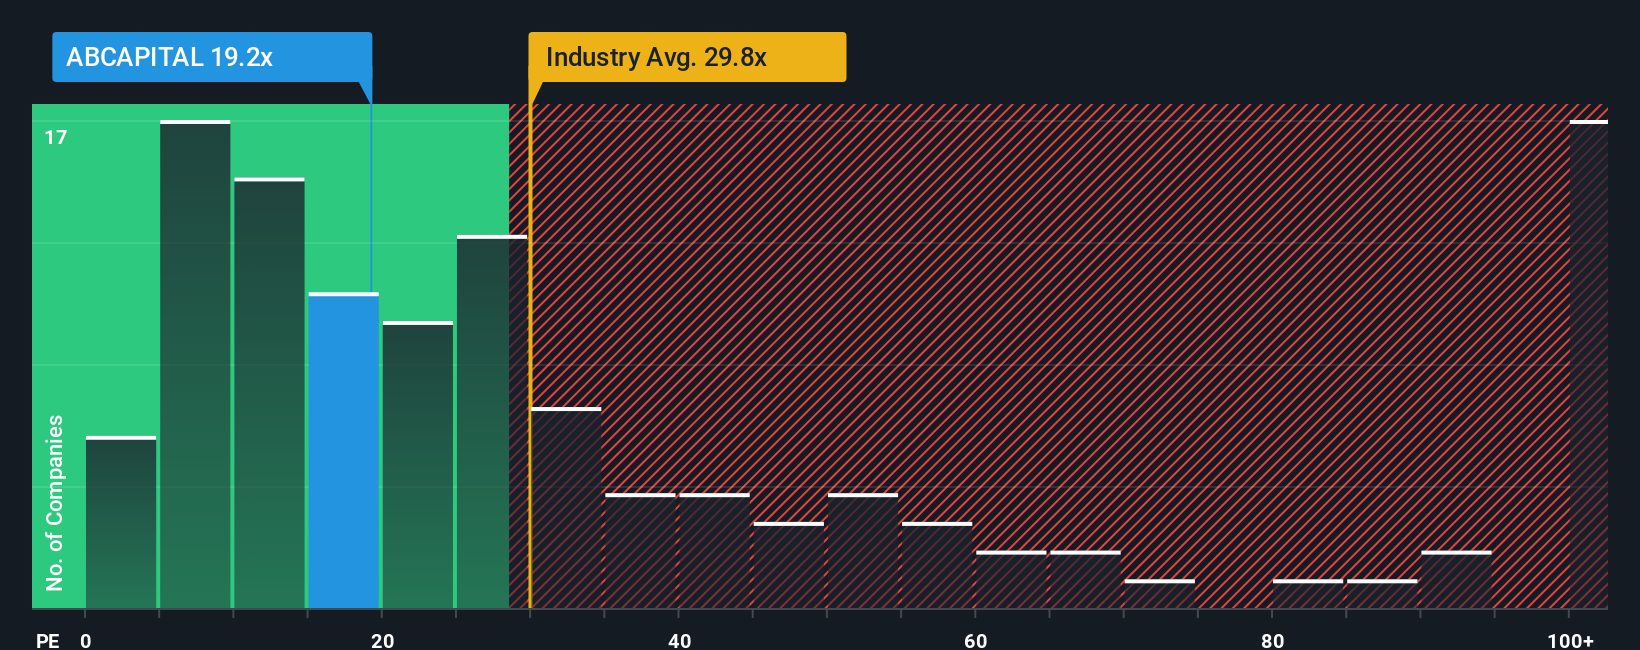This screenshot has height=650, width=1640.
Task: Select the histogram bar for PE 35-40
Action: 640,551
